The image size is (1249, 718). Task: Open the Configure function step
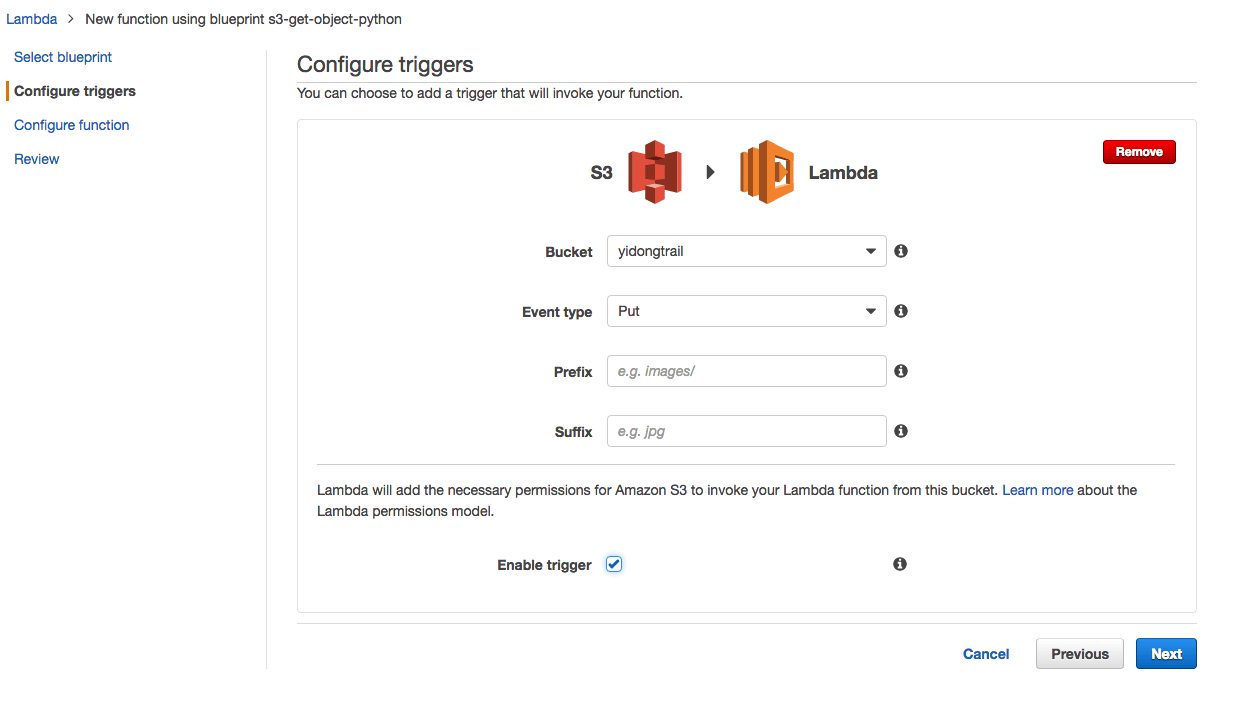point(72,125)
